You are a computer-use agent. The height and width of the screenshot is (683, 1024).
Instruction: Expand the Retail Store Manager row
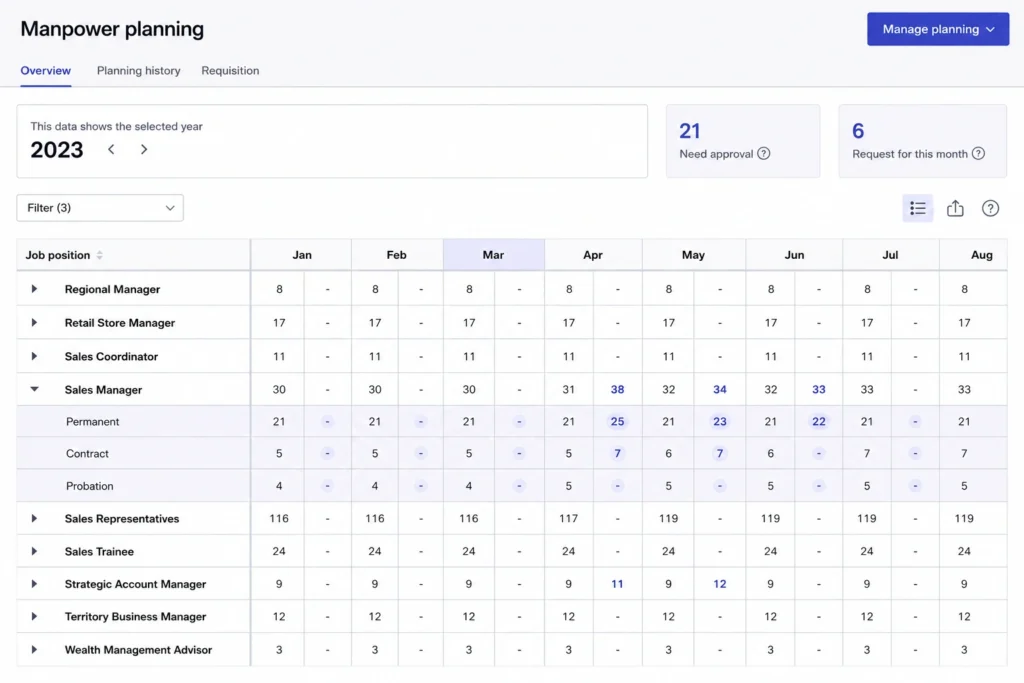(34, 323)
